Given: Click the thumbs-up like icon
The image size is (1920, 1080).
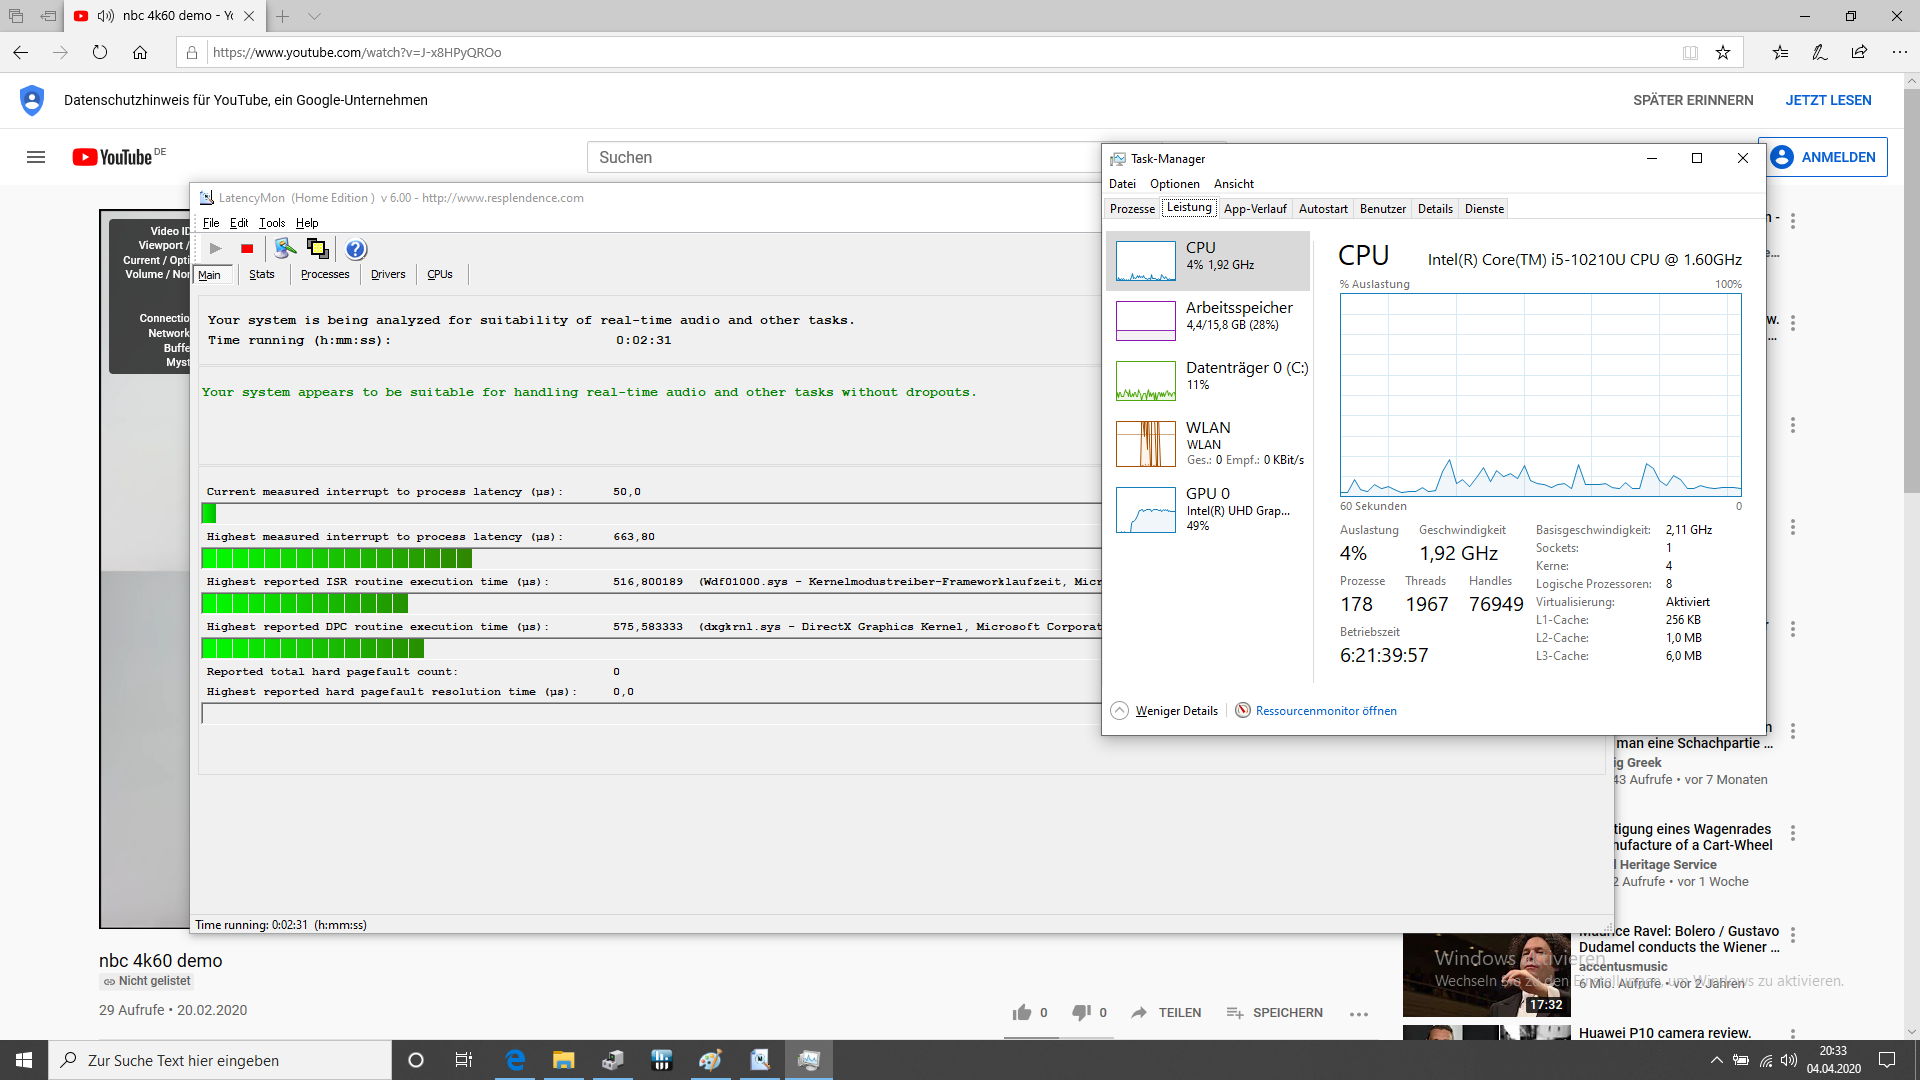Looking at the screenshot, I should tap(1021, 1013).
